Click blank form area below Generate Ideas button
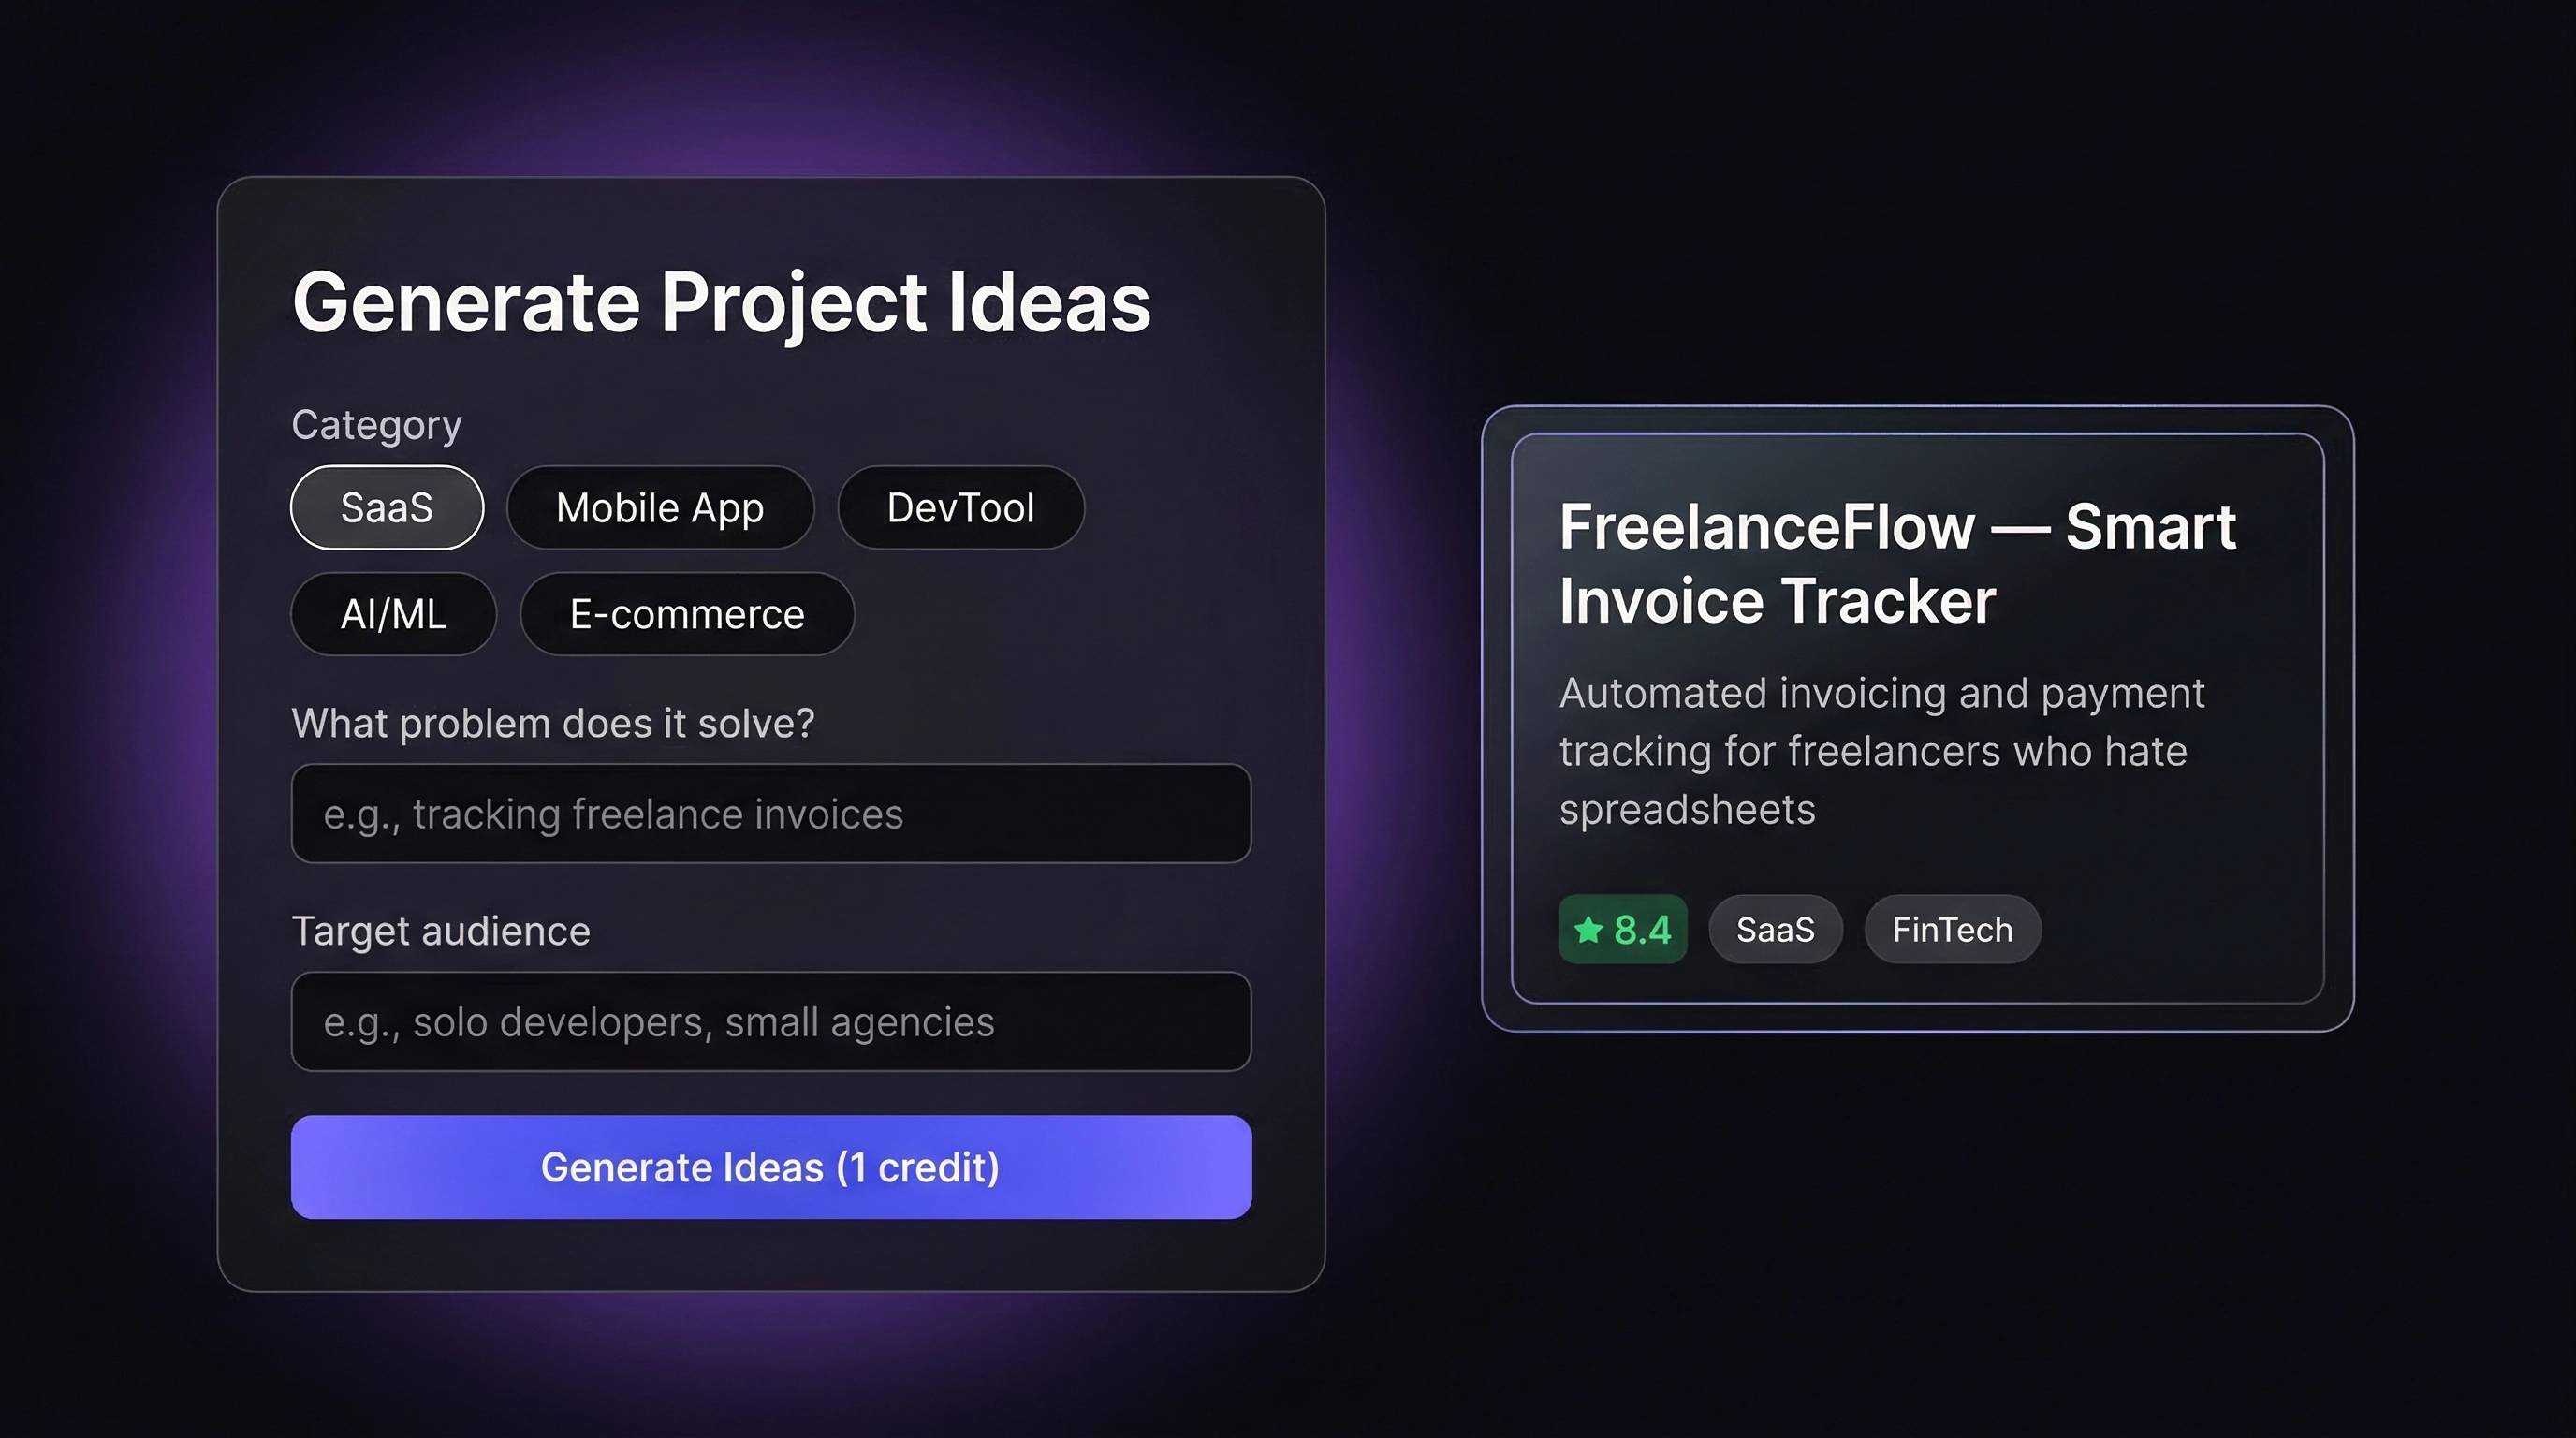 point(771,1256)
